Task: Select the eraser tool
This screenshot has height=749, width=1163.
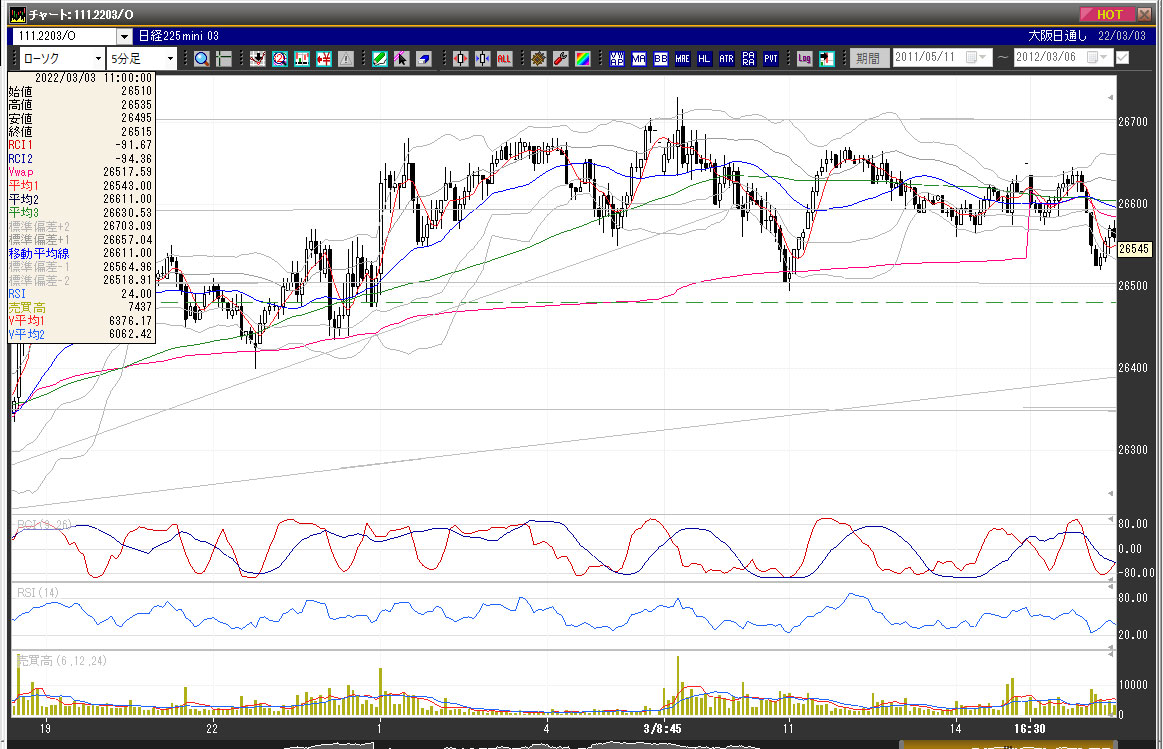Action: coord(424,59)
